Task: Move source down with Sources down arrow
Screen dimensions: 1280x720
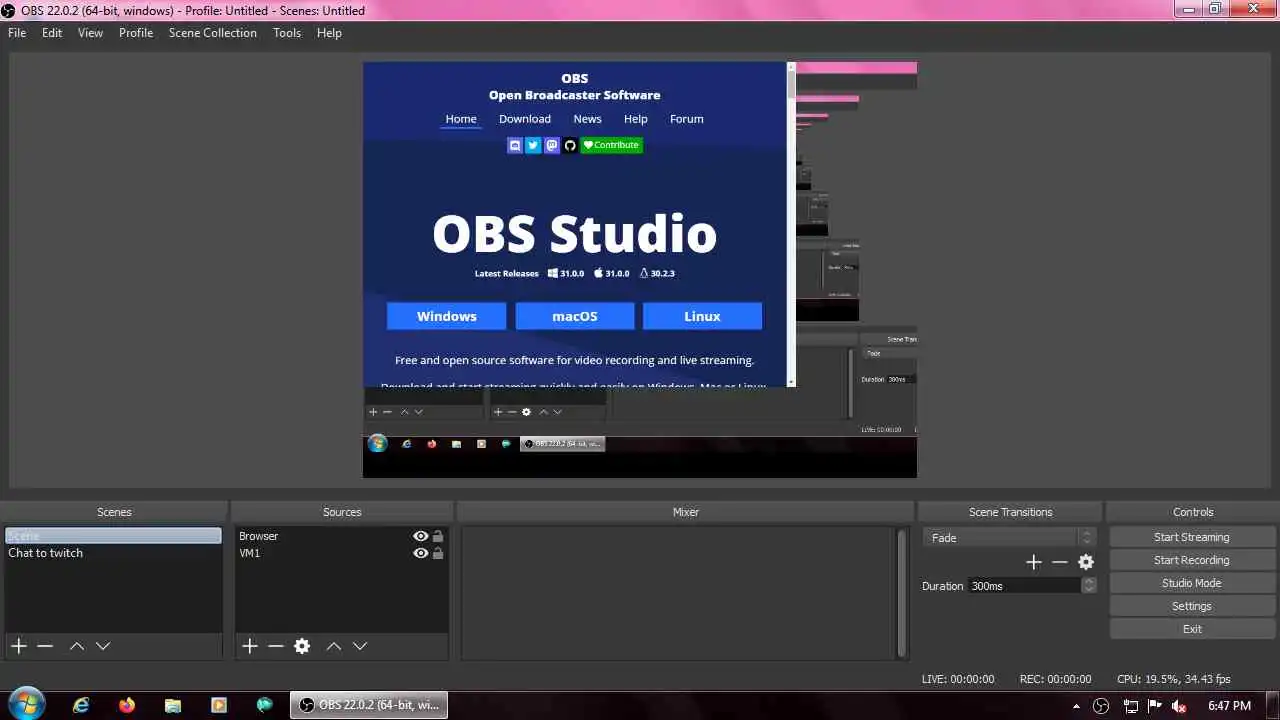Action: pos(360,646)
